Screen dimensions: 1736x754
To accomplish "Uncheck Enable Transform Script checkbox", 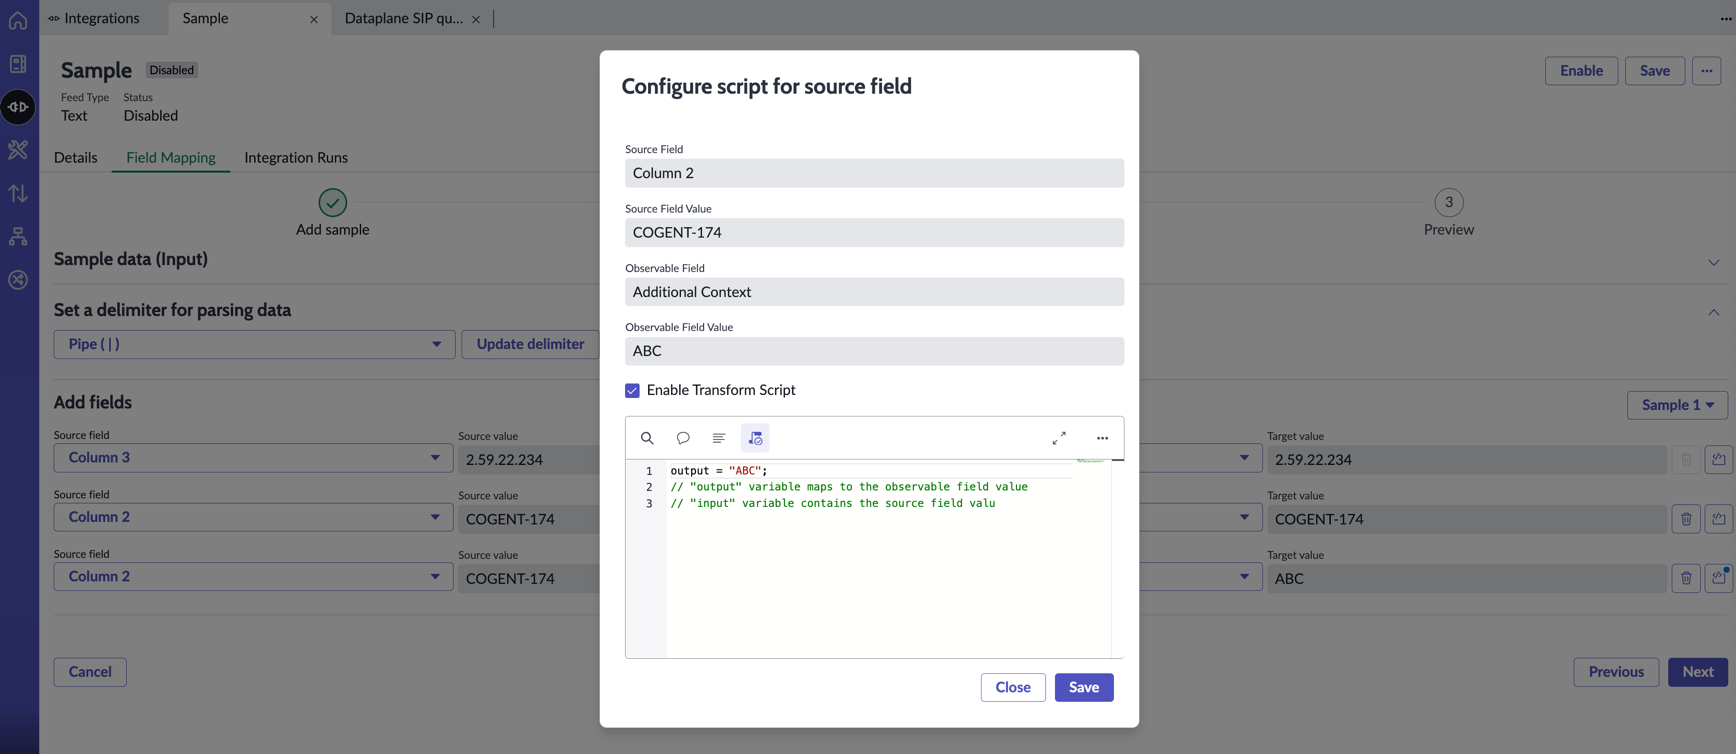I will 632,390.
